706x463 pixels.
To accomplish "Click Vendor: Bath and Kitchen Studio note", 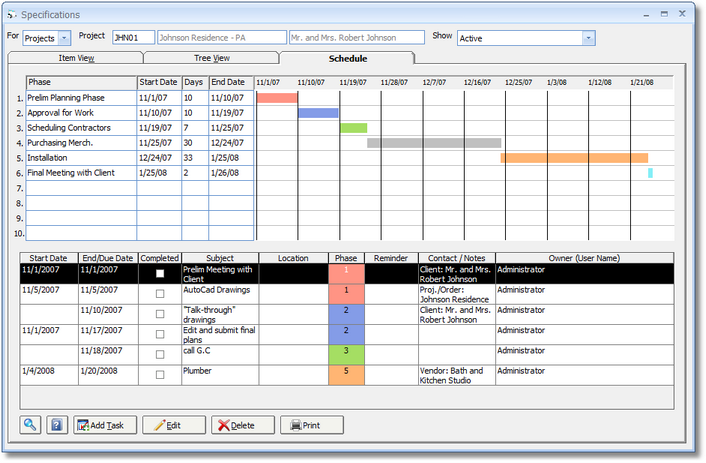I will pyautogui.click(x=457, y=375).
